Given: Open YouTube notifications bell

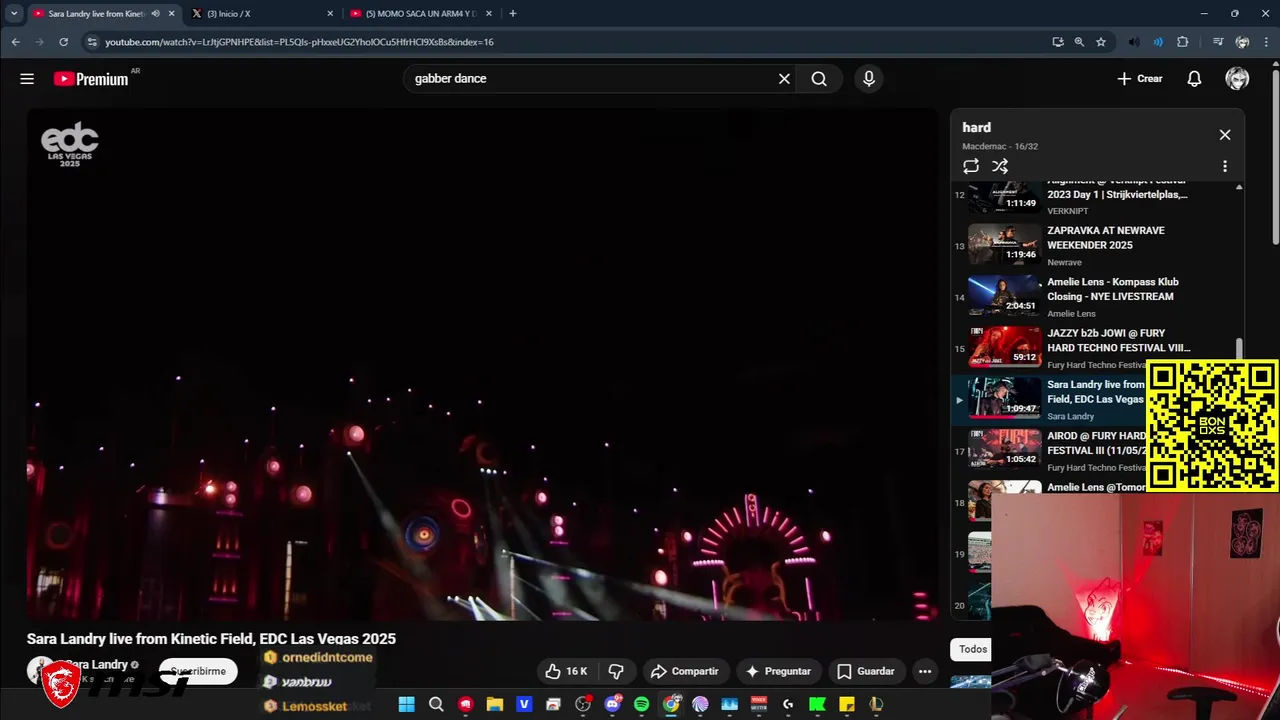Looking at the screenshot, I should [x=1194, y=79].
